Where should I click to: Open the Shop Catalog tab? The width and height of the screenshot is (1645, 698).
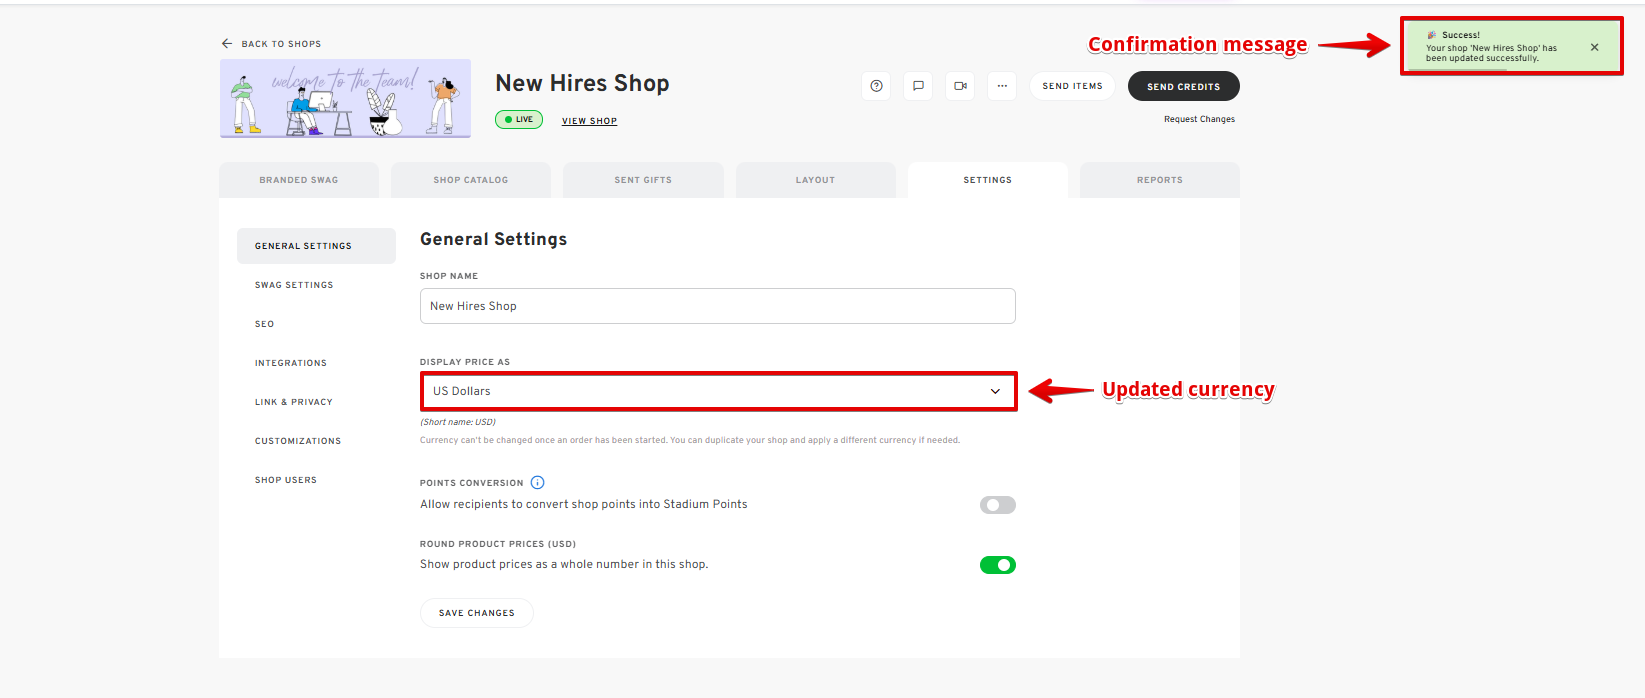[x=471, y=180]
